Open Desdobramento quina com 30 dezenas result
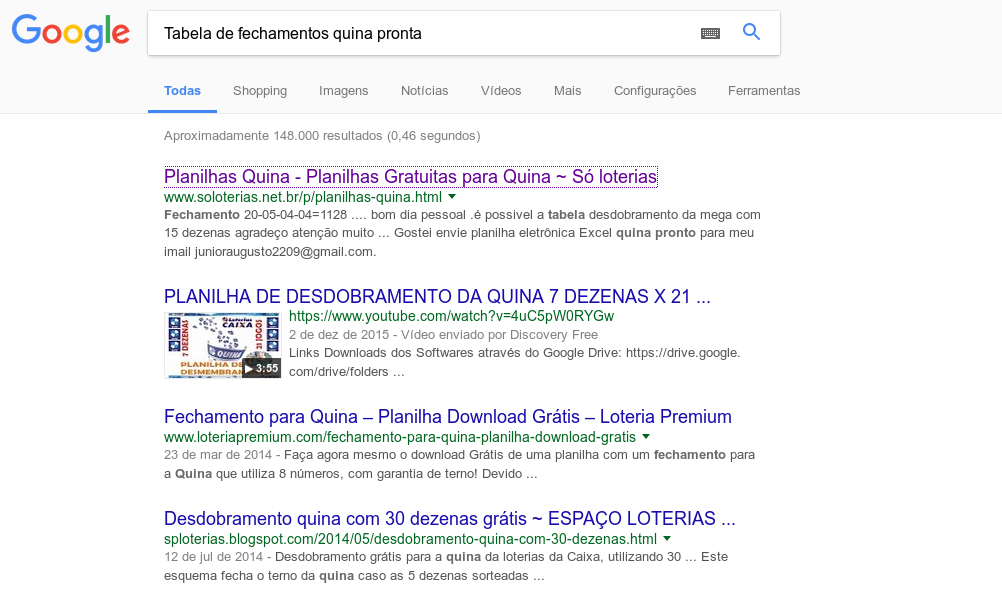The height and width of the screenshot is (595, 1002). (x=449, y=518)
